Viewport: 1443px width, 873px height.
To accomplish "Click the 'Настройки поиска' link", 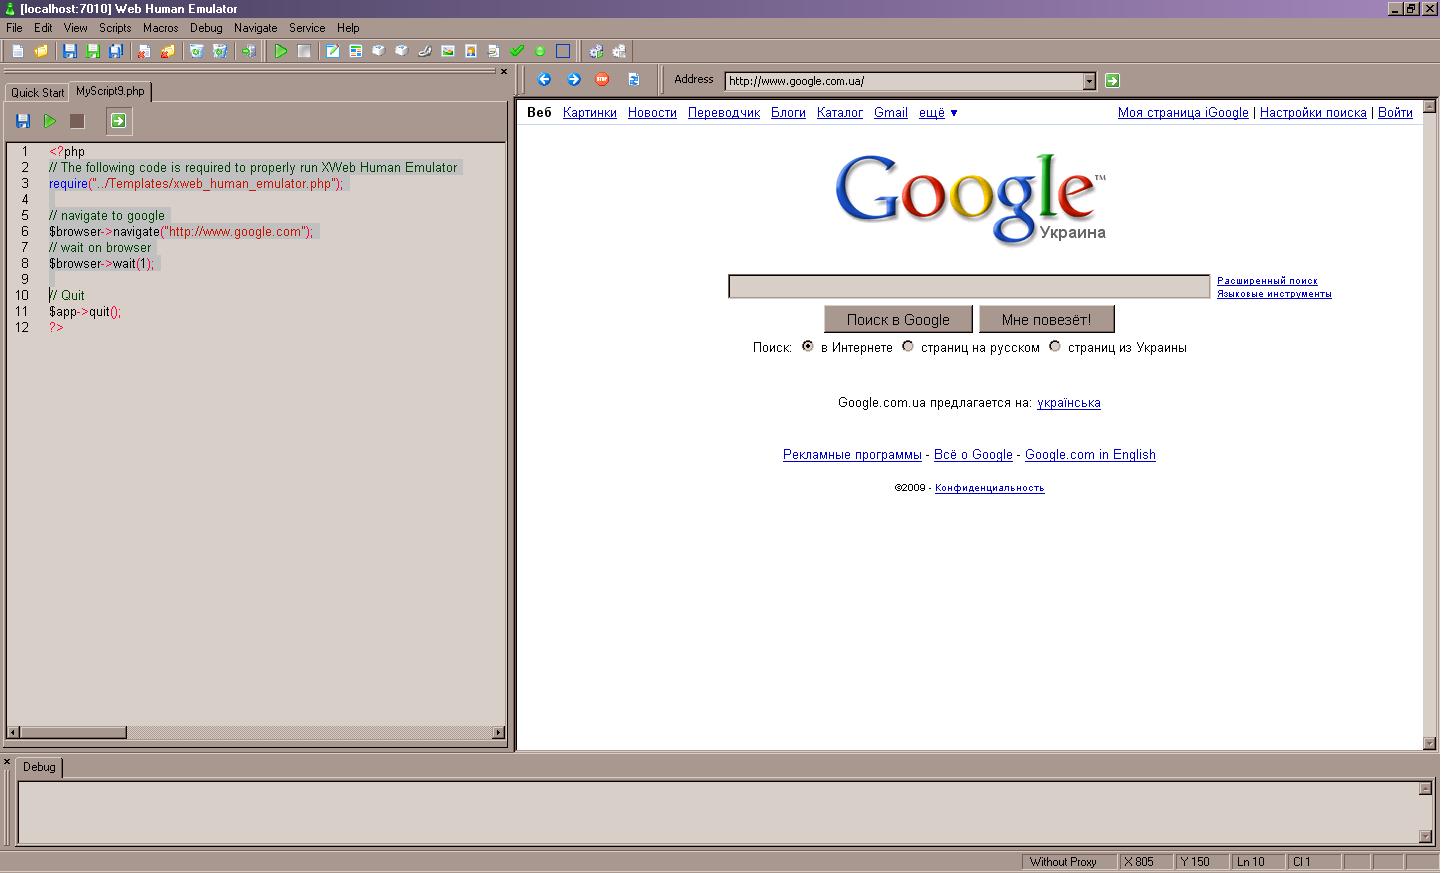I will point(1313,113).
